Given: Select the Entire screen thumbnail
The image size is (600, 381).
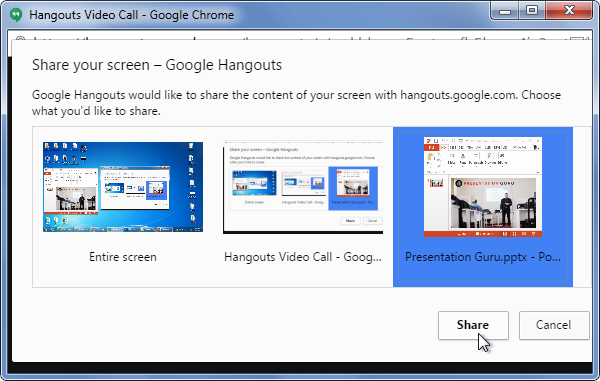Looking at the screenshot, I should click(x=123, y=187).
